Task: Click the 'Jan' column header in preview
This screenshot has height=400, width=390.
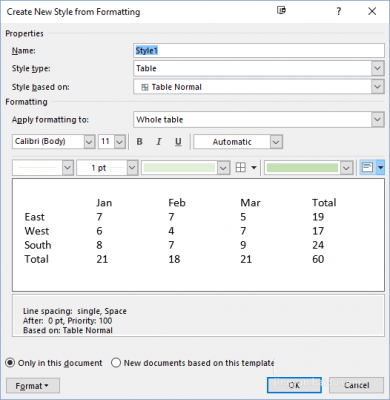Action: [x=104, y=203]
